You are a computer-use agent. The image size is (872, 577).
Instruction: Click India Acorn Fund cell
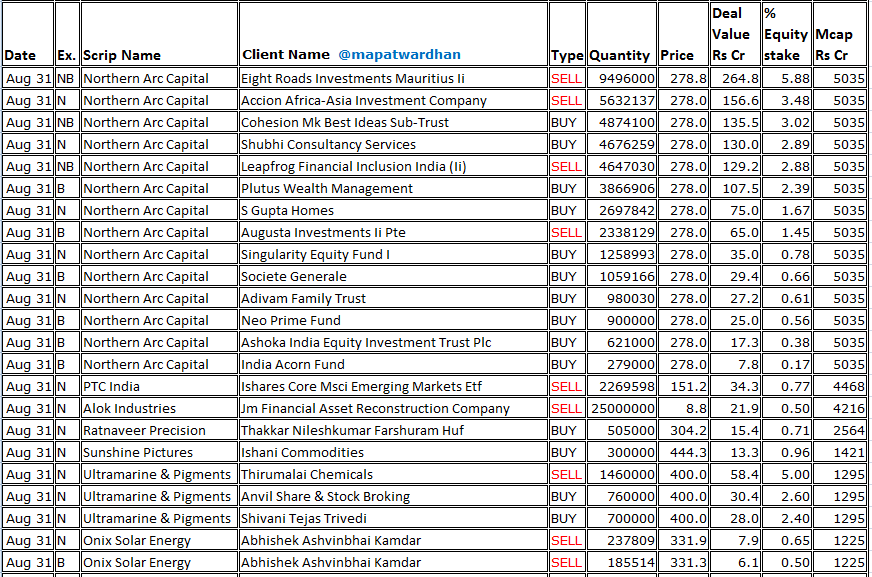click(393, 365)
